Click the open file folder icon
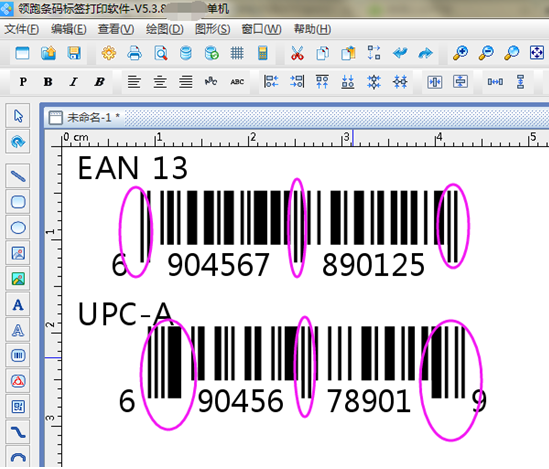Viewport: 549px width, 469px height. (48, 53)
